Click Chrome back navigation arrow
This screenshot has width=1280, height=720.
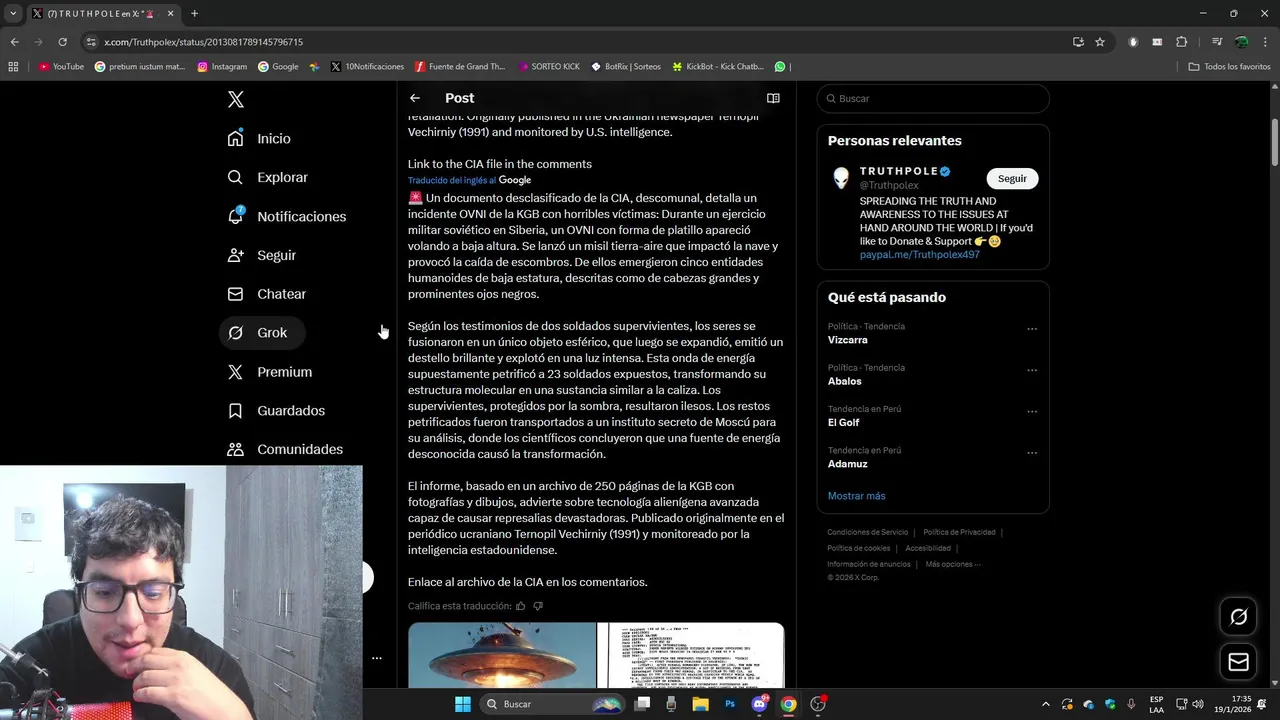[14, 42]
